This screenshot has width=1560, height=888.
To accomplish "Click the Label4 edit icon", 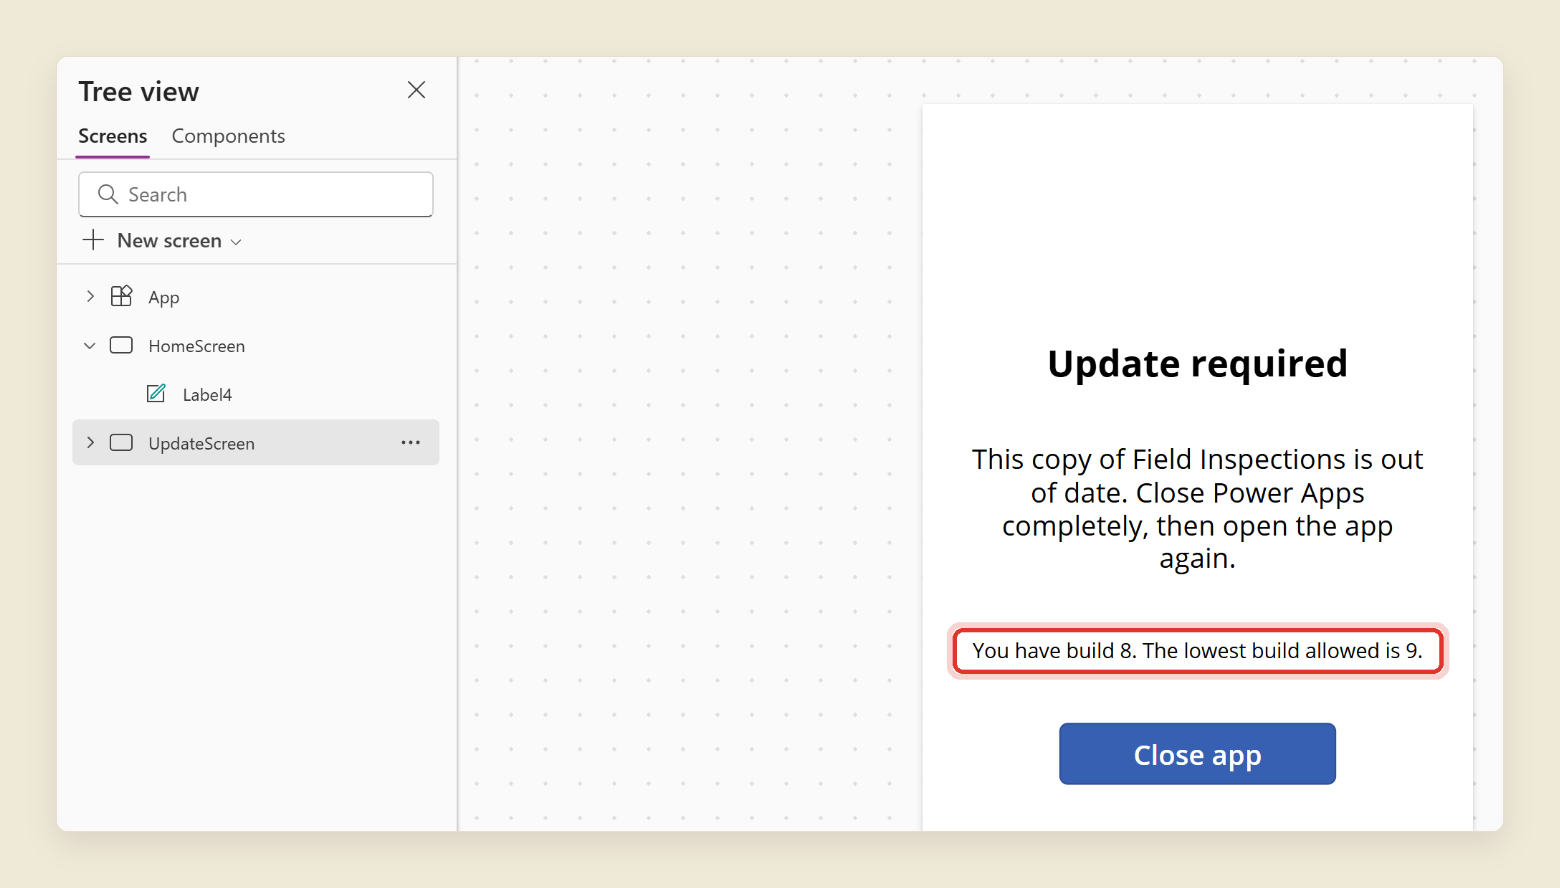I will [x=156, y=394].
